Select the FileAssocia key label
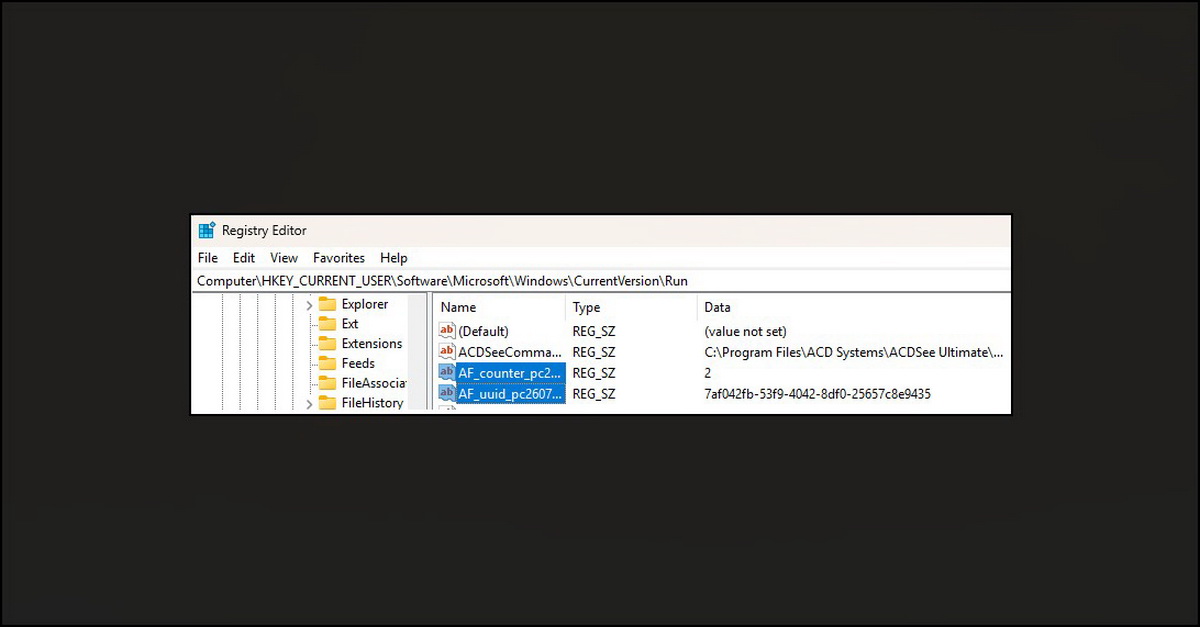 [x=374, y=383]
